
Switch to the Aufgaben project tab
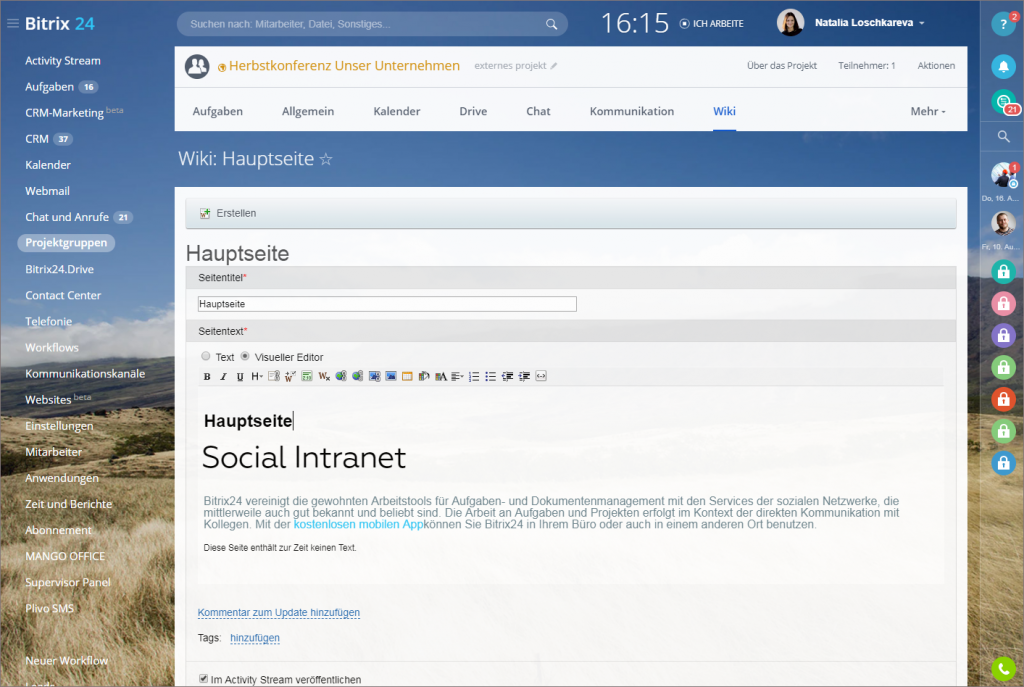tap(217, 112)
